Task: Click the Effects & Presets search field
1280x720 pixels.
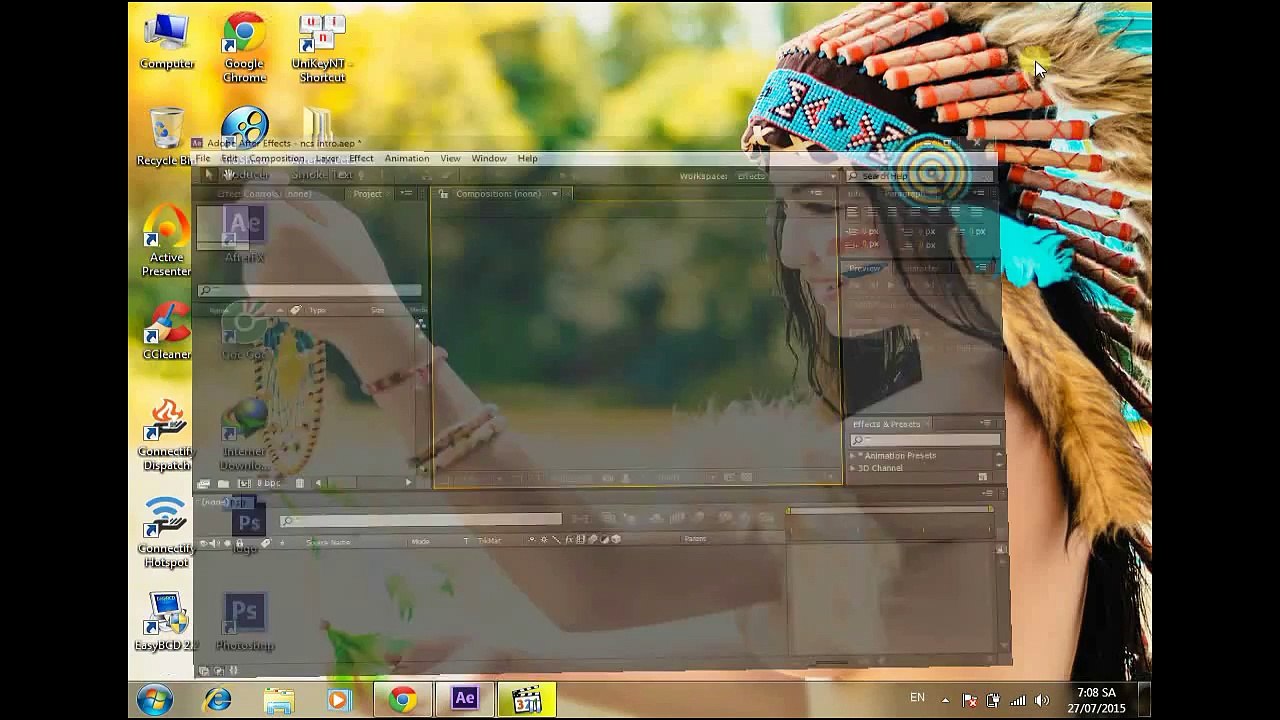Action: [925, 440]
